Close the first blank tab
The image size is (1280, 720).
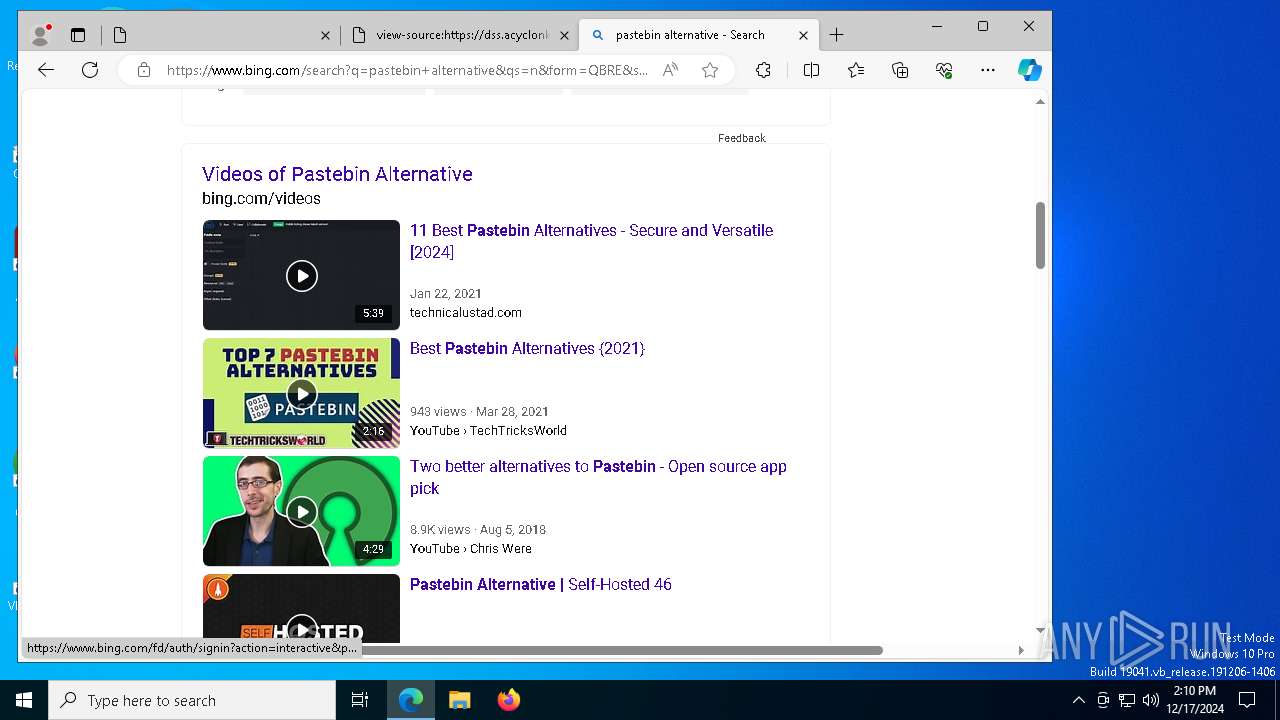click(325, 35)
